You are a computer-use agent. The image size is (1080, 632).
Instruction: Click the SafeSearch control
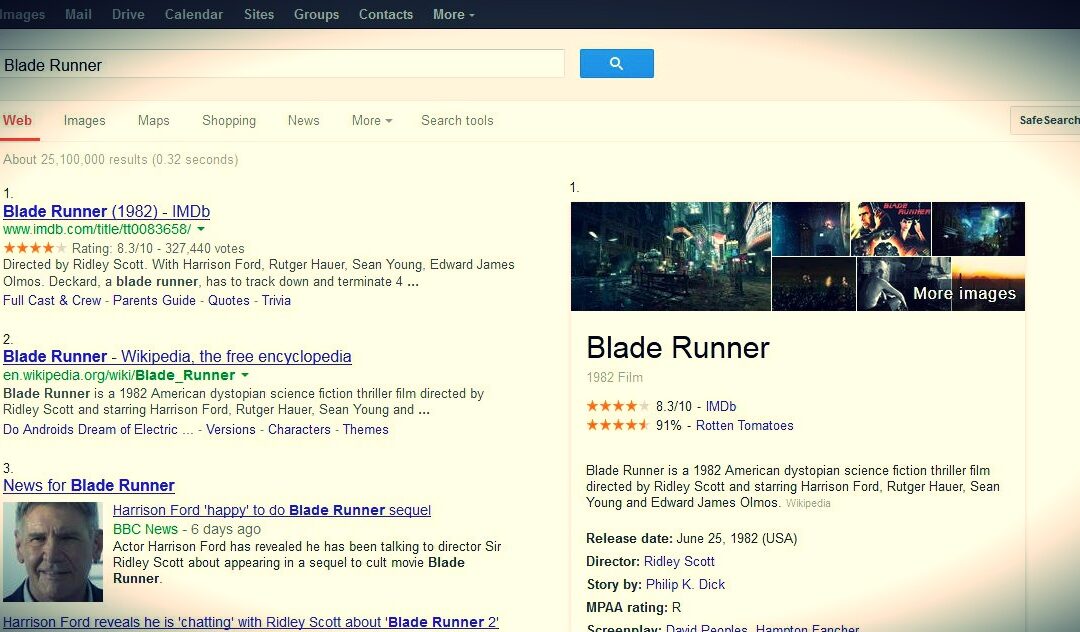1046,120
